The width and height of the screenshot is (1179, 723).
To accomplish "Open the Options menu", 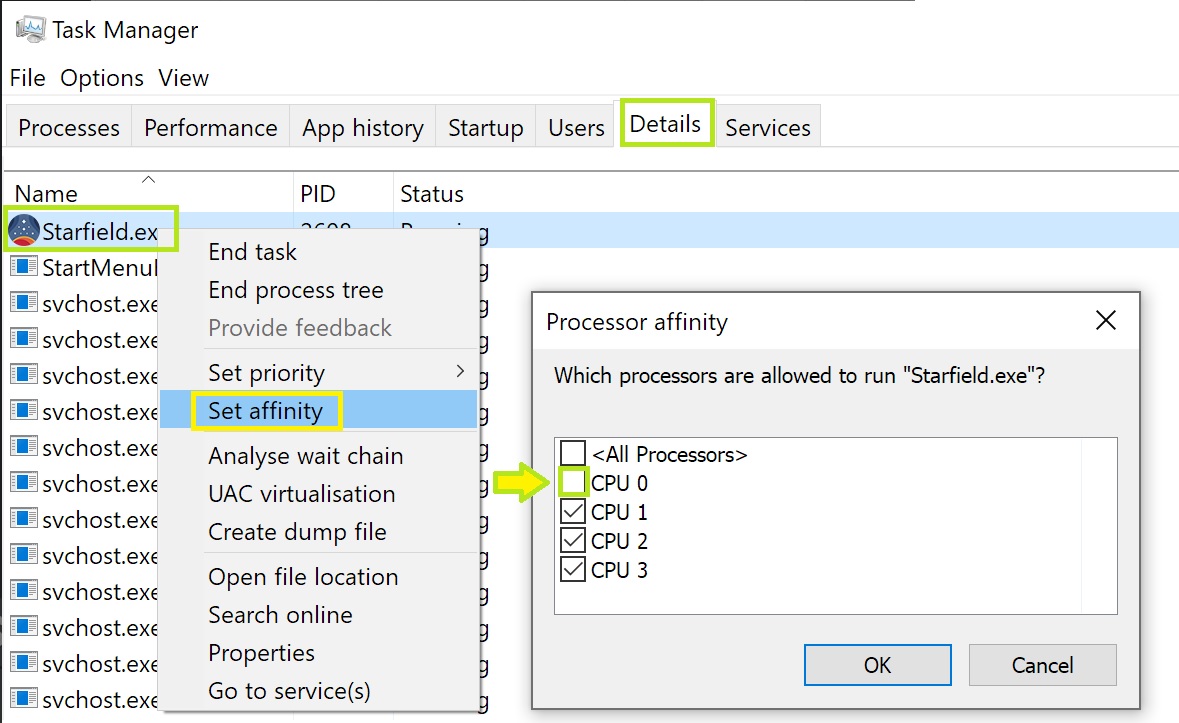I will pyautogui.click(x=102, y=78).
